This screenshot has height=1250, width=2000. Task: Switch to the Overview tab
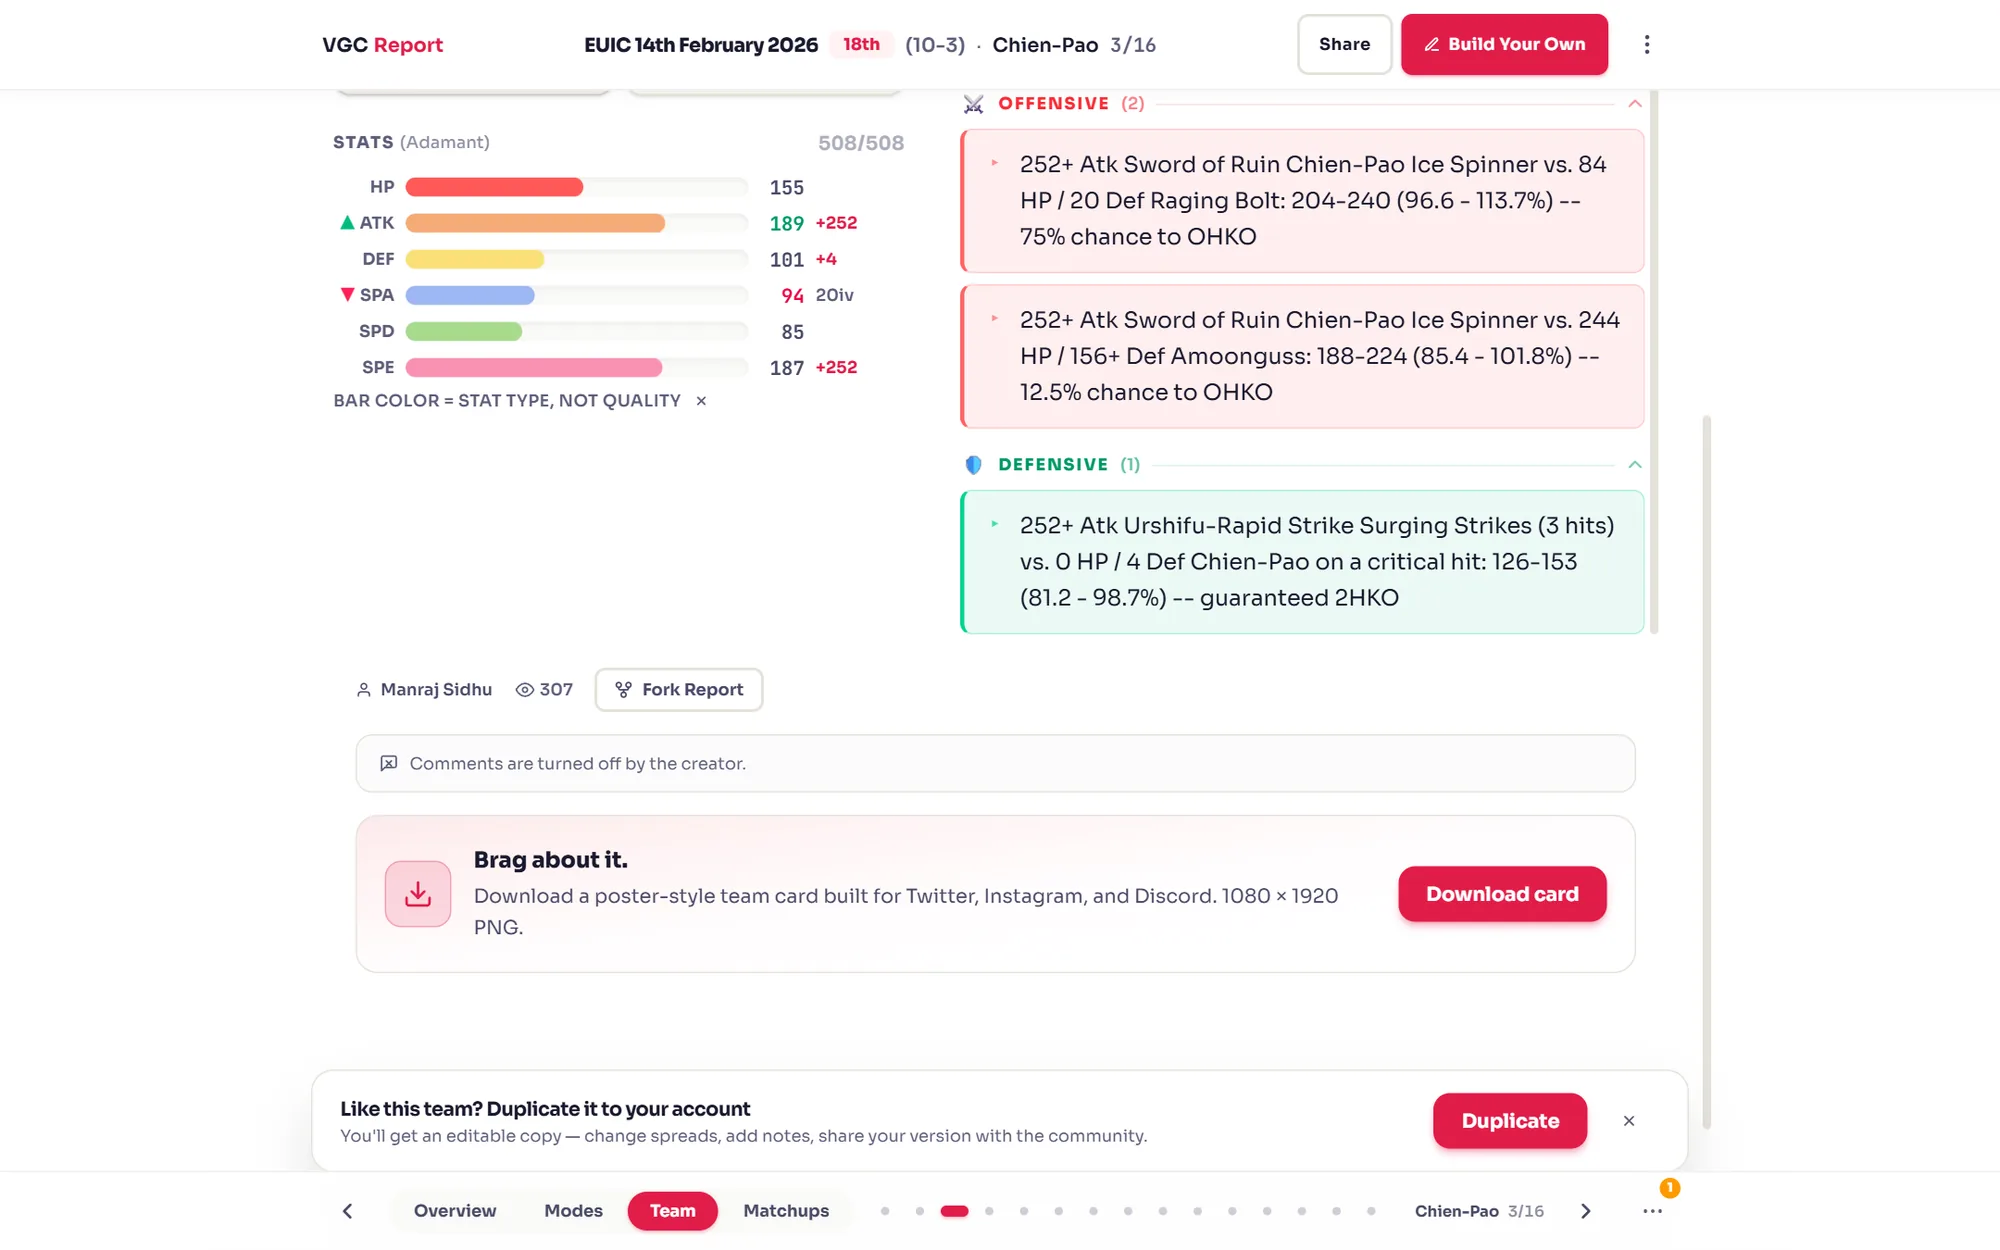[x=455, y=1211]
